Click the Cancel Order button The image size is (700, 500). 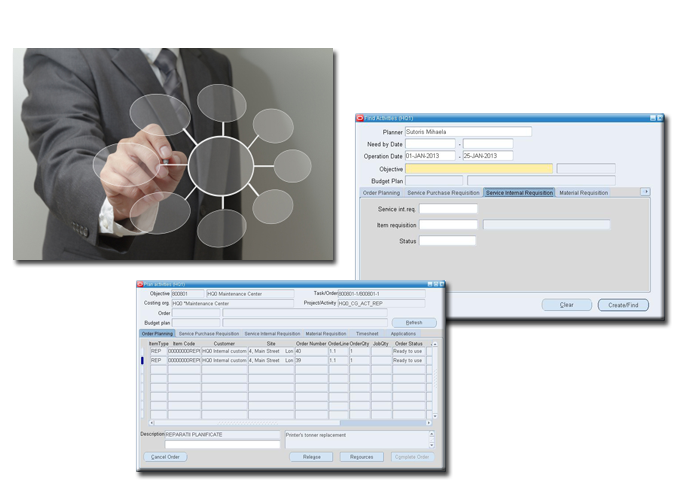coord(165,457)
